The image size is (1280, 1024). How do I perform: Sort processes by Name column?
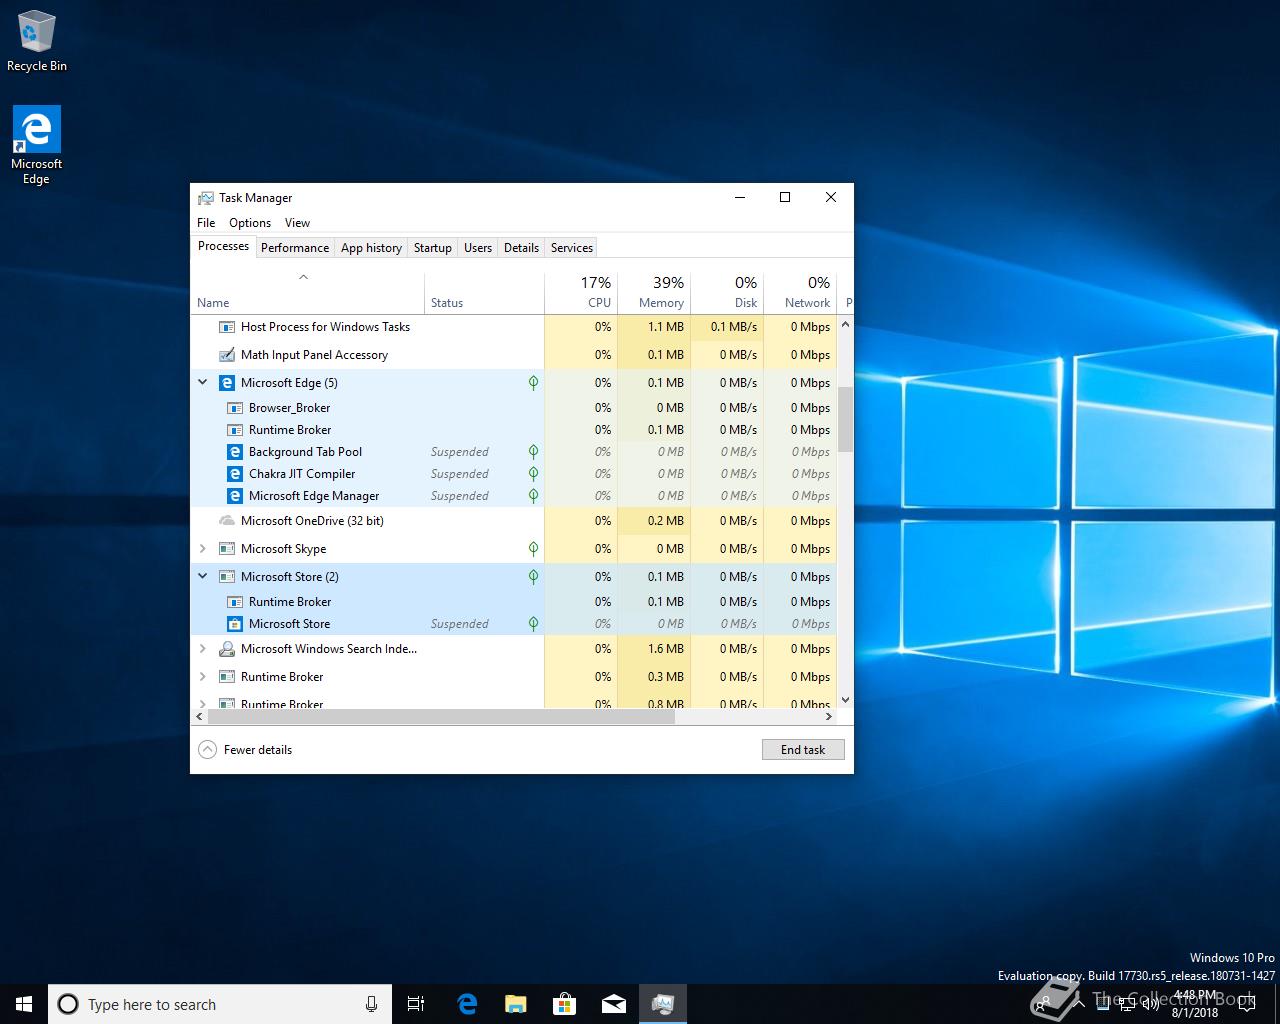pos(307,293)
